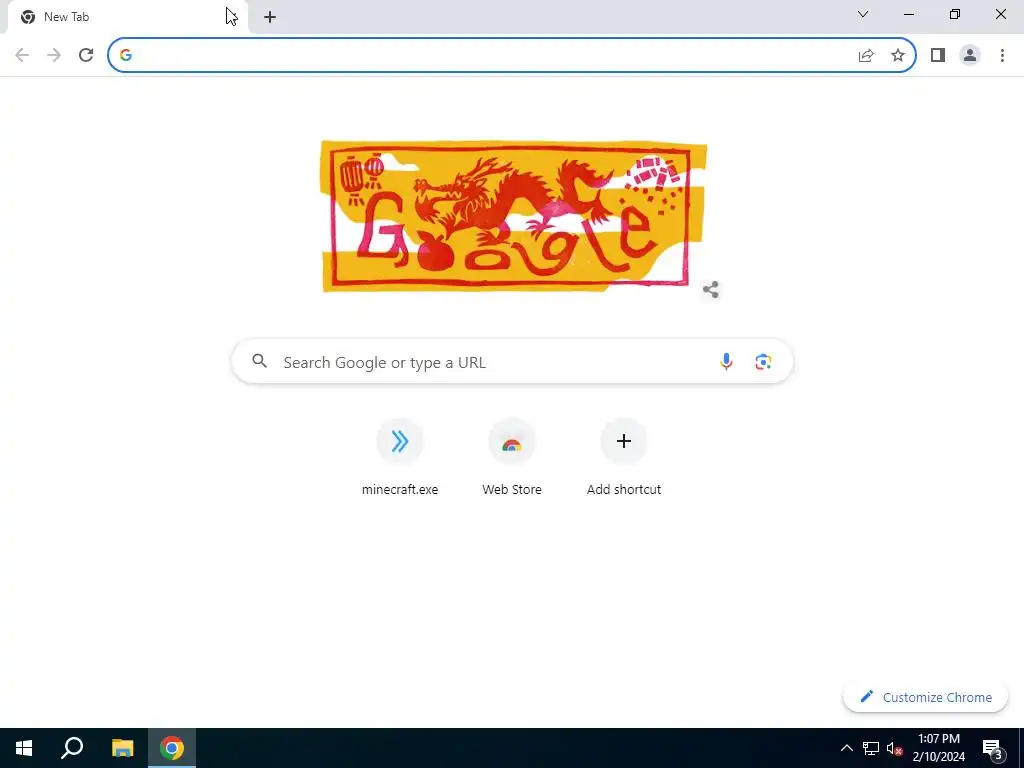Click the Customize Chrome button
Screen dimensions: 1024x768
tap(925, 697)
